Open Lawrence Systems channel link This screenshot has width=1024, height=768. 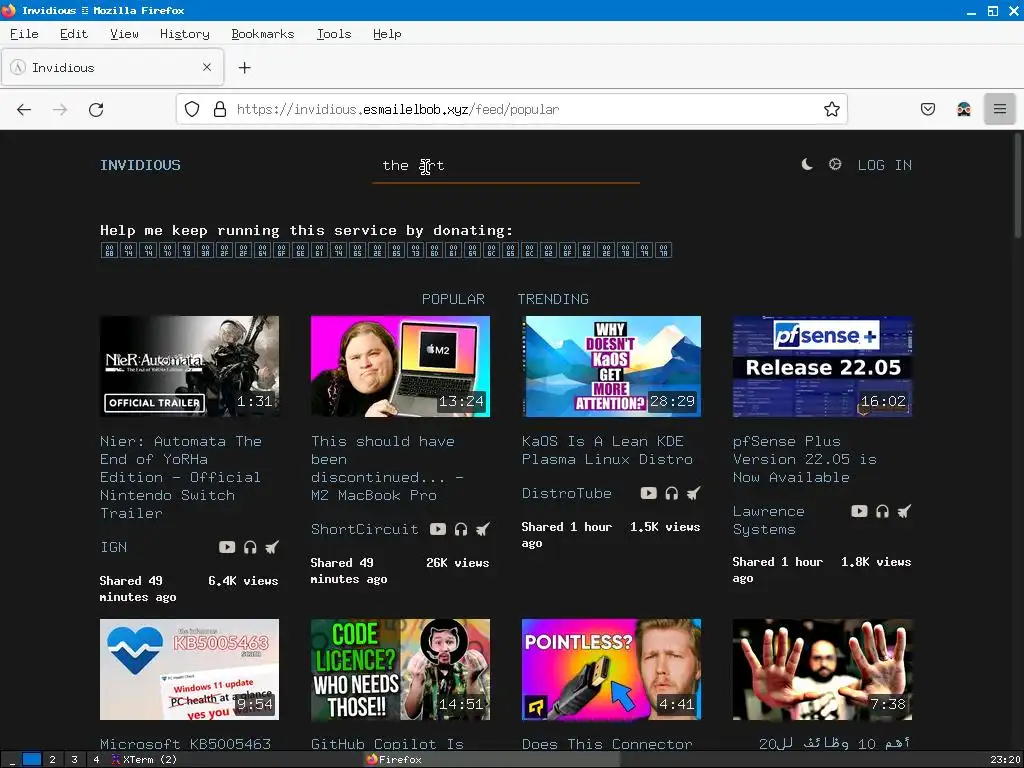click(768, 520)
